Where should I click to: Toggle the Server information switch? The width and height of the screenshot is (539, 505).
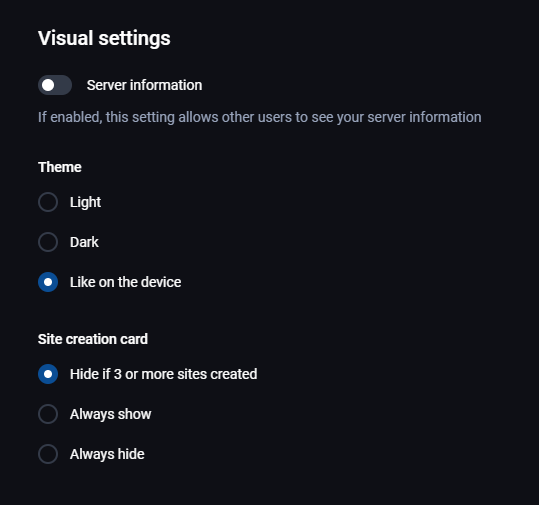pos(55,85)
